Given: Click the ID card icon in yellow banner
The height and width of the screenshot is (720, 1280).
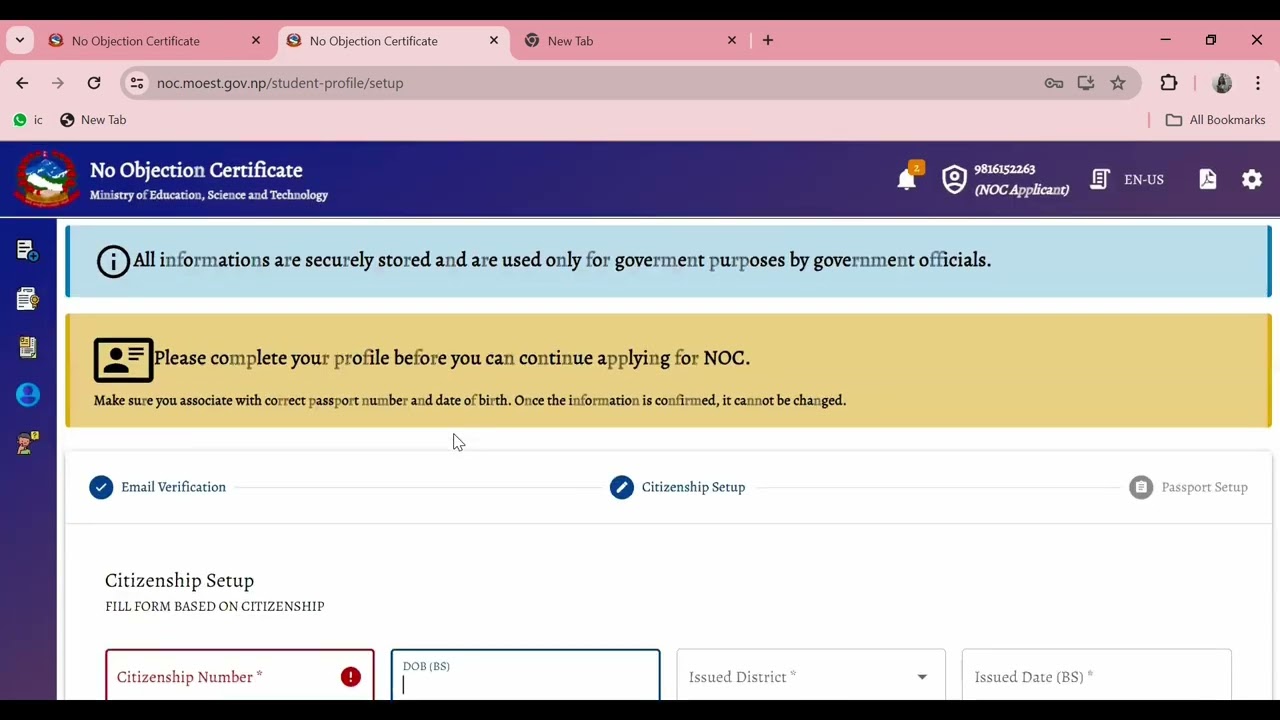Looking at the screenshot, I should [123, 360].
